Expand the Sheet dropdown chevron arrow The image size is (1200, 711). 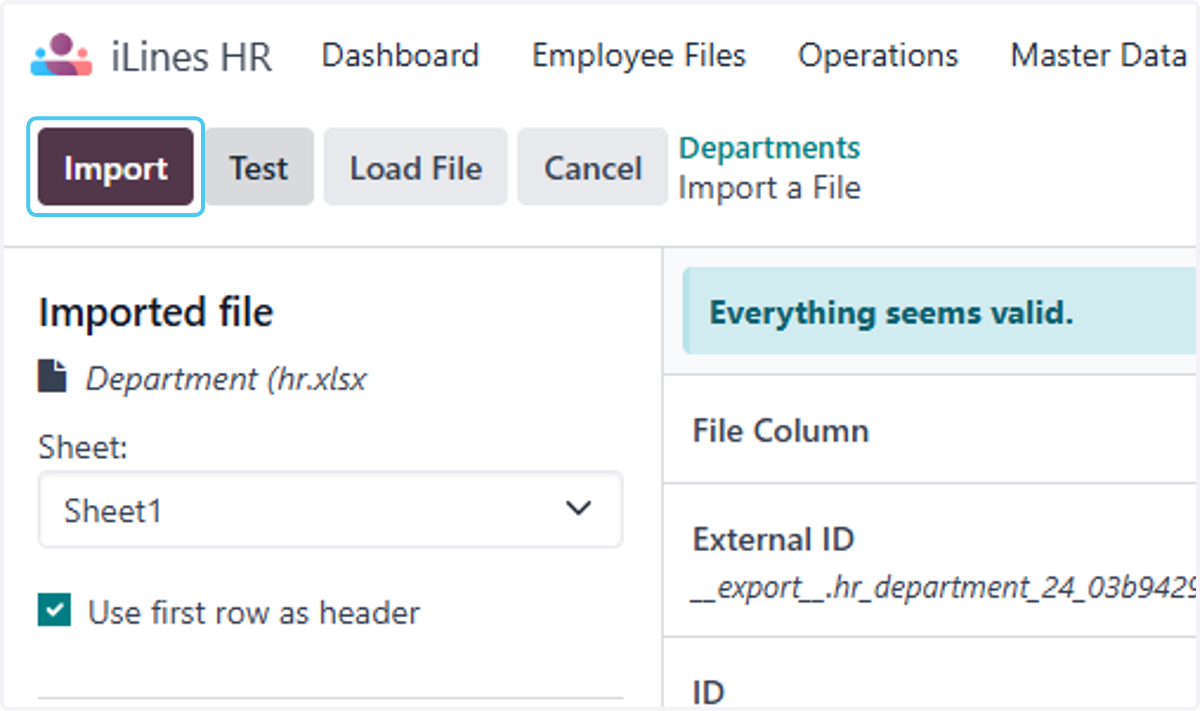[x=578, y=509]
